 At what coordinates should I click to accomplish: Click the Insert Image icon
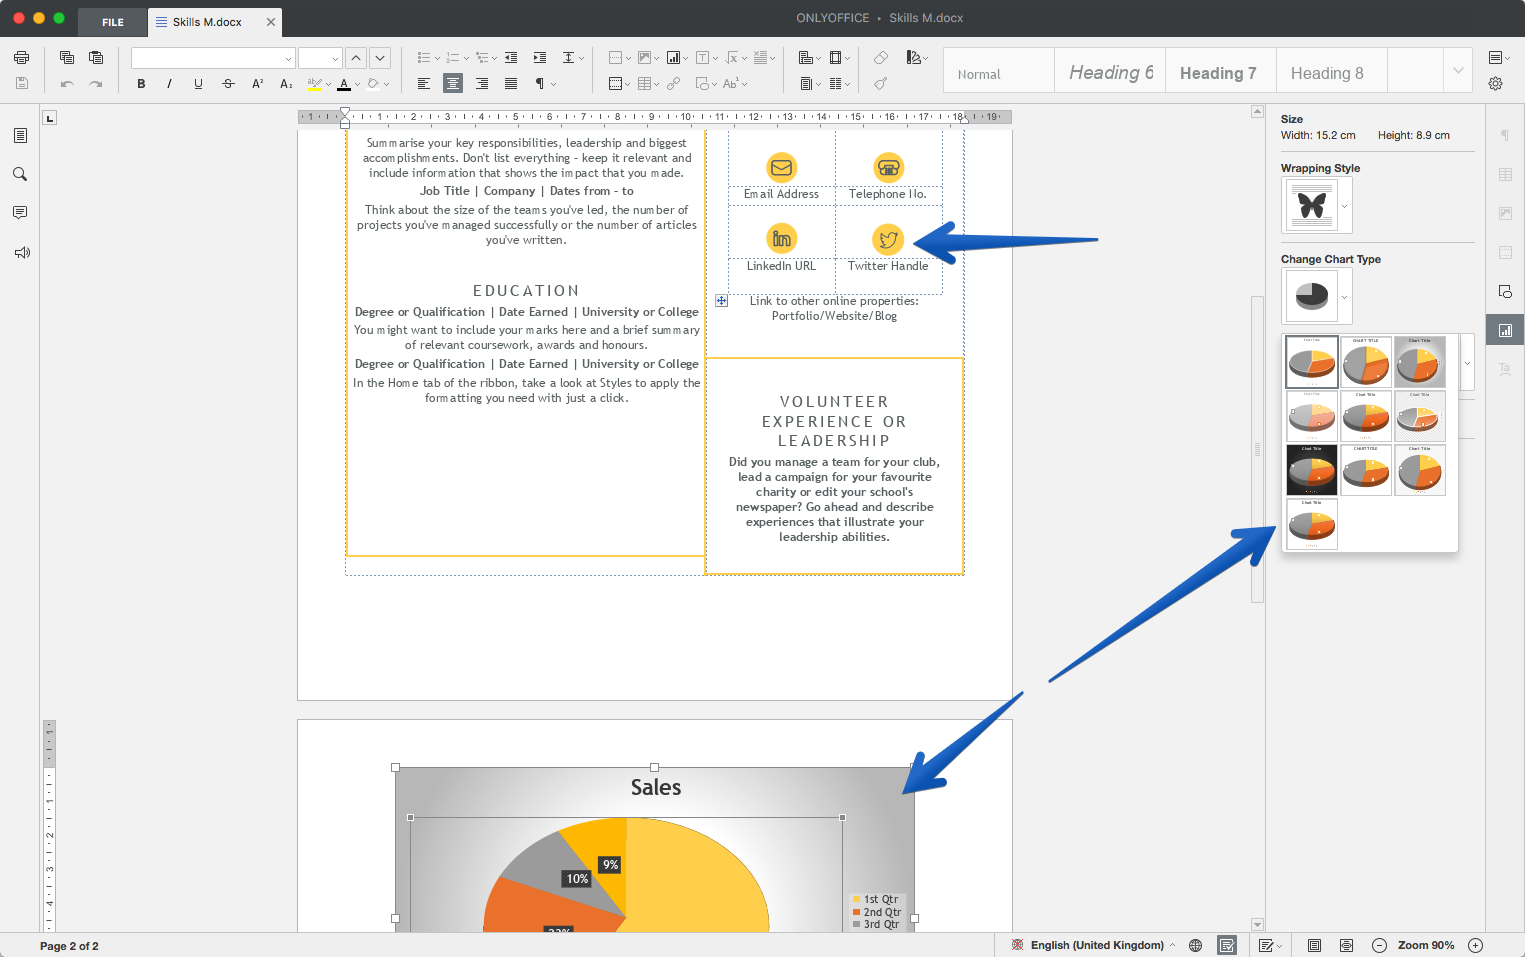(x=645, y=58)
